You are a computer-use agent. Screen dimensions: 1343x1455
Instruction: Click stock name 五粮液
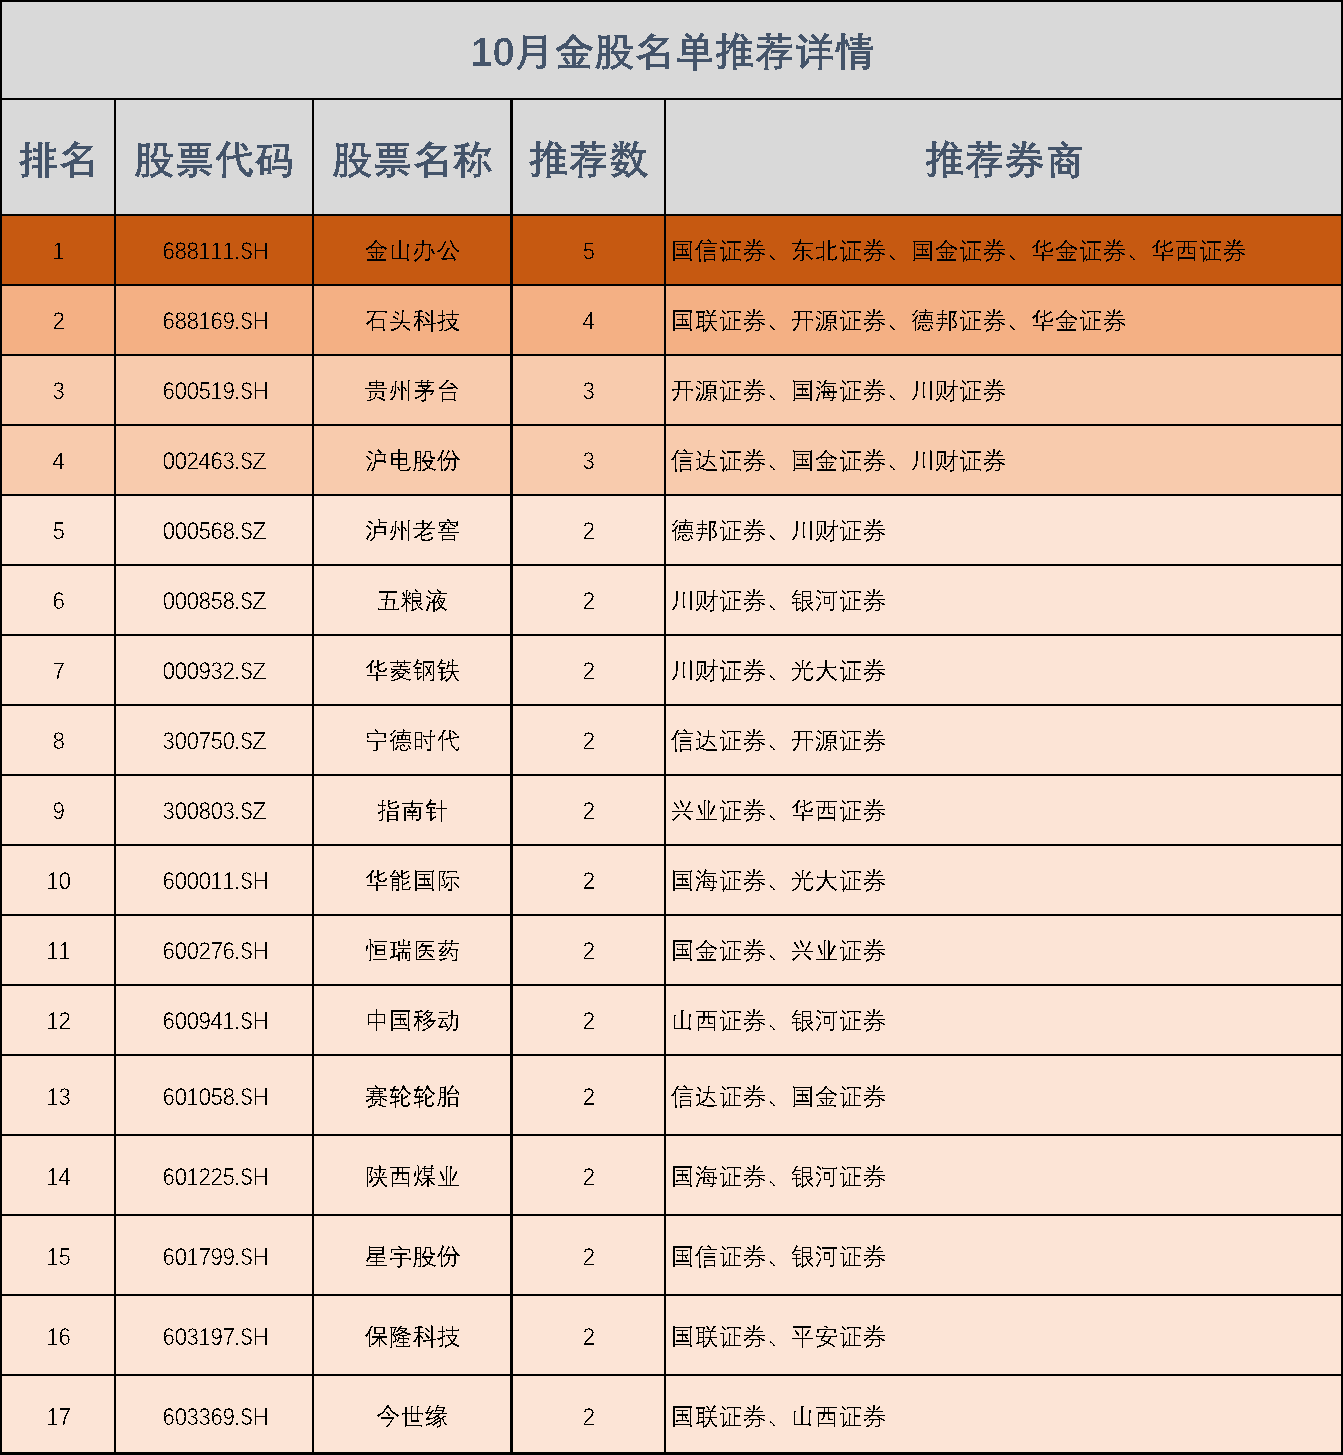tap(412, 601)
